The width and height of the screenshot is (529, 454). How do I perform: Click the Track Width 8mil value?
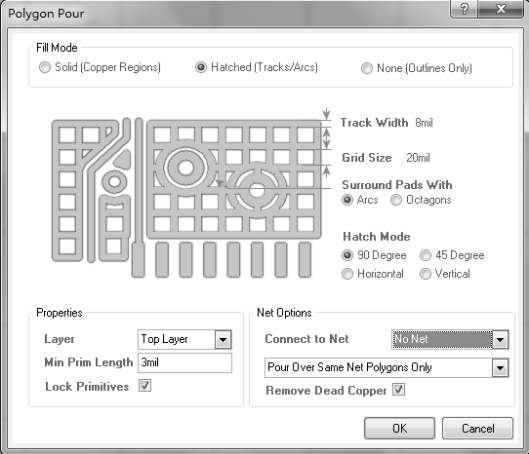424,123
